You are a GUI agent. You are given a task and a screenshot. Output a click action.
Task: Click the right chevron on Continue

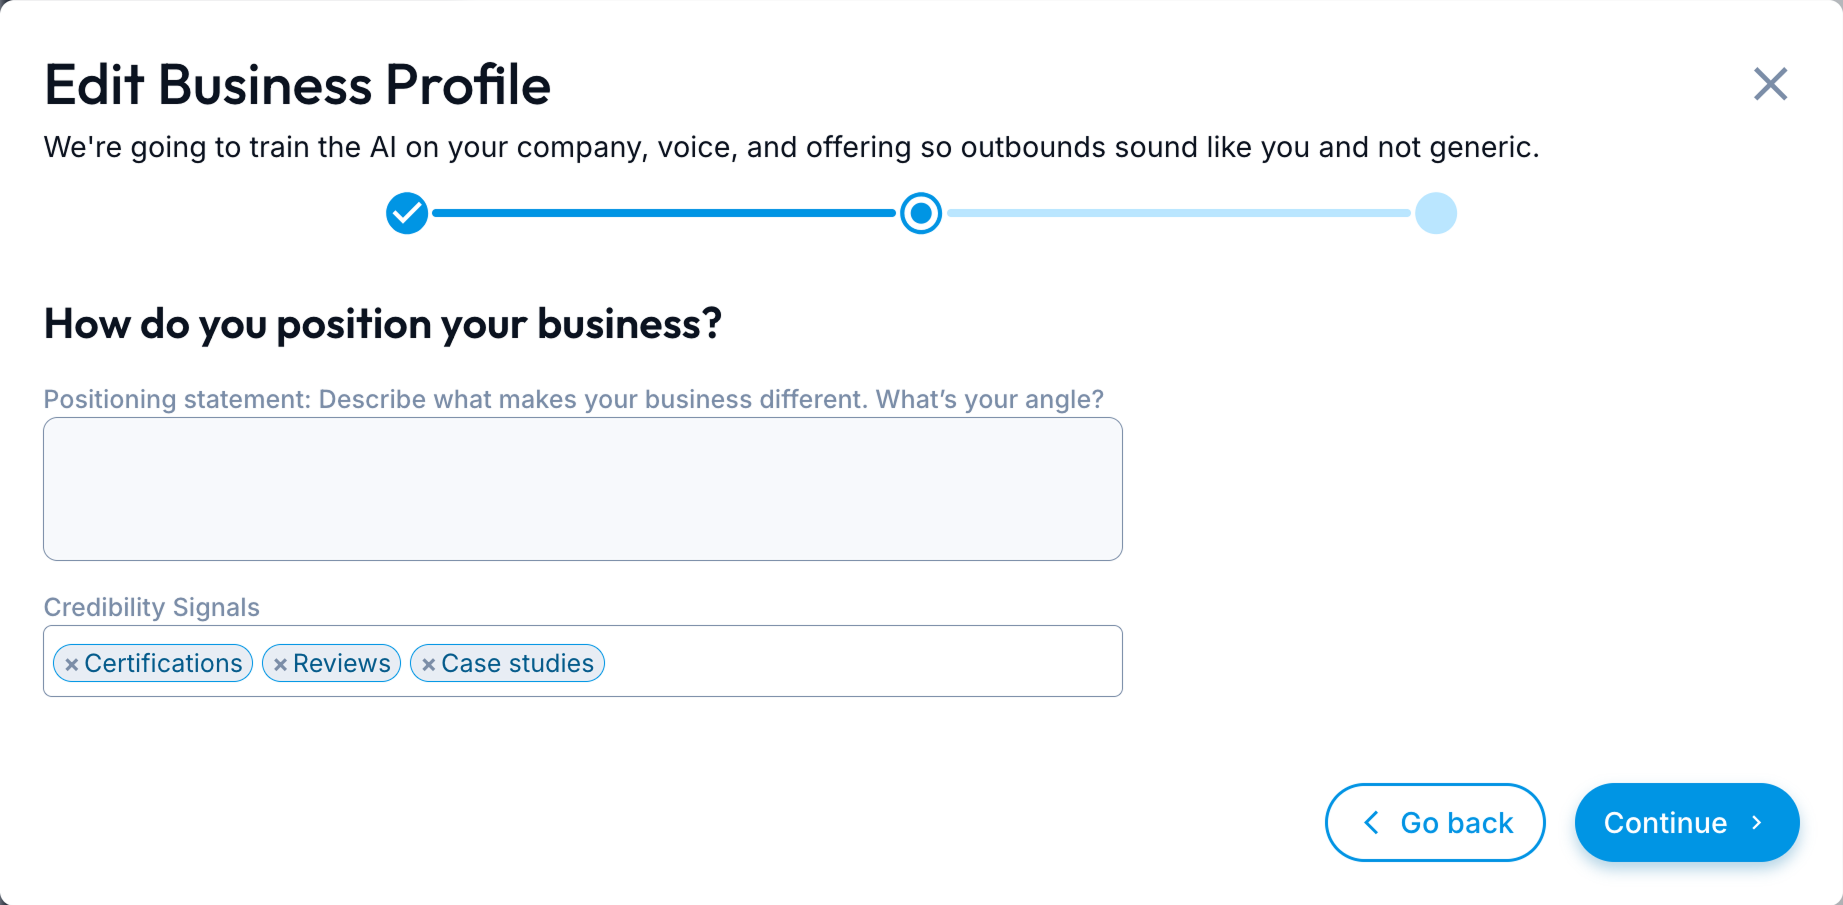tap(1757, 823)
